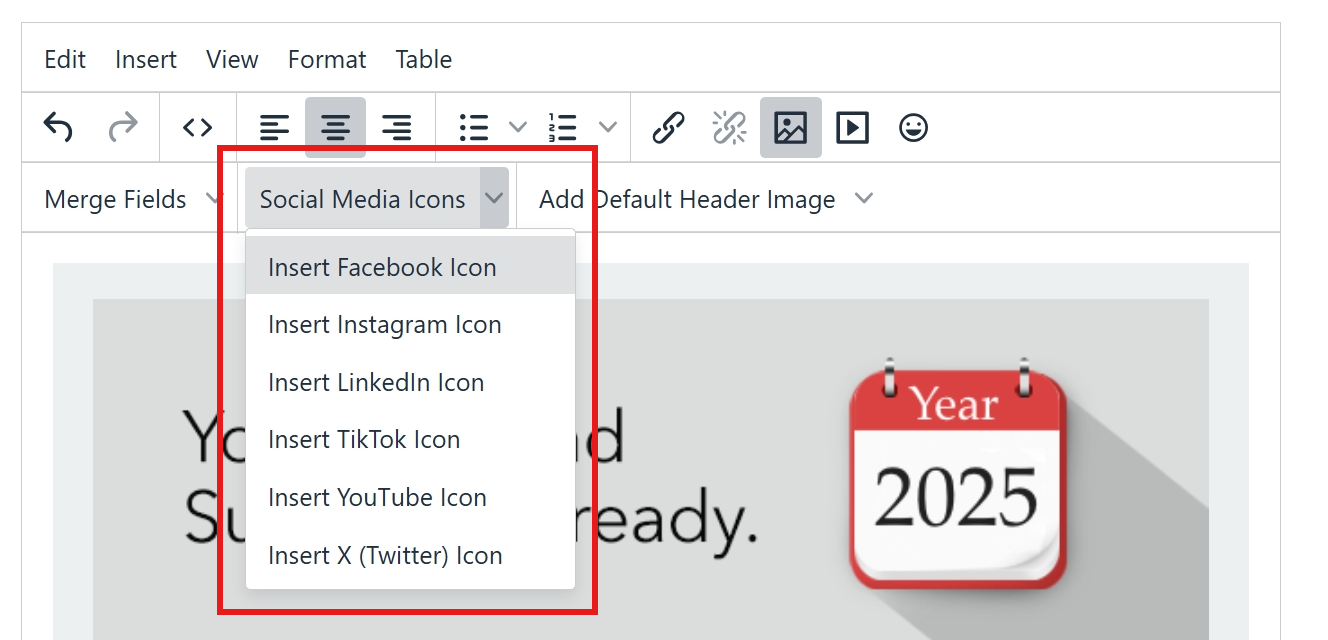Collapse the Social Media Icons chevron
This screenshot has width=1328, height=640.
[x=494, y=198]
